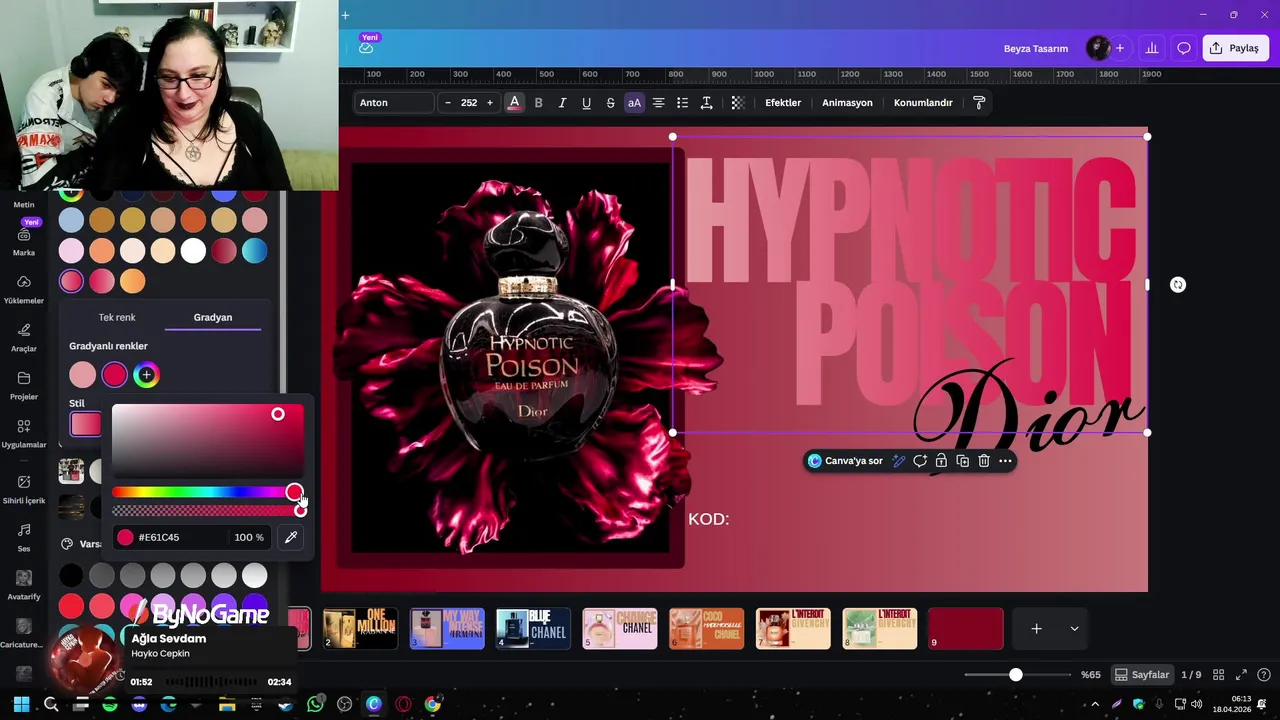Screen dimensions: 1280x720
Task: Increase font size with plus button
Action: click(490, 103)
